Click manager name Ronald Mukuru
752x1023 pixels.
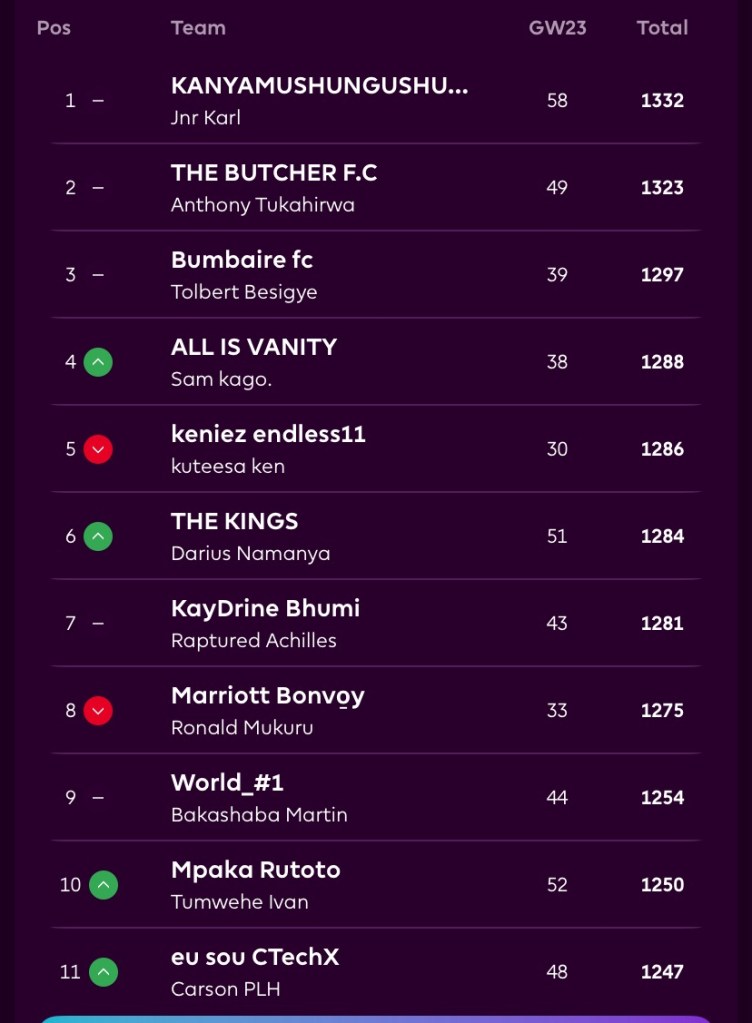(242, 728)
